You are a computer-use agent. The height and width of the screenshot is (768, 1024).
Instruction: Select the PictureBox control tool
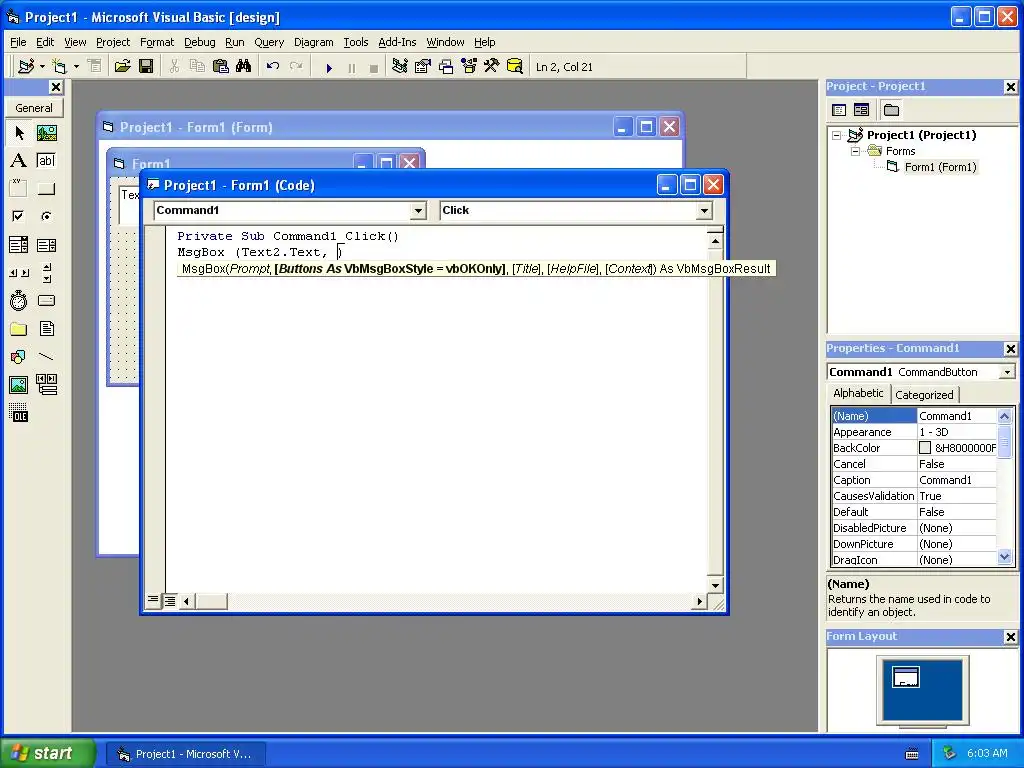point(46,133)
